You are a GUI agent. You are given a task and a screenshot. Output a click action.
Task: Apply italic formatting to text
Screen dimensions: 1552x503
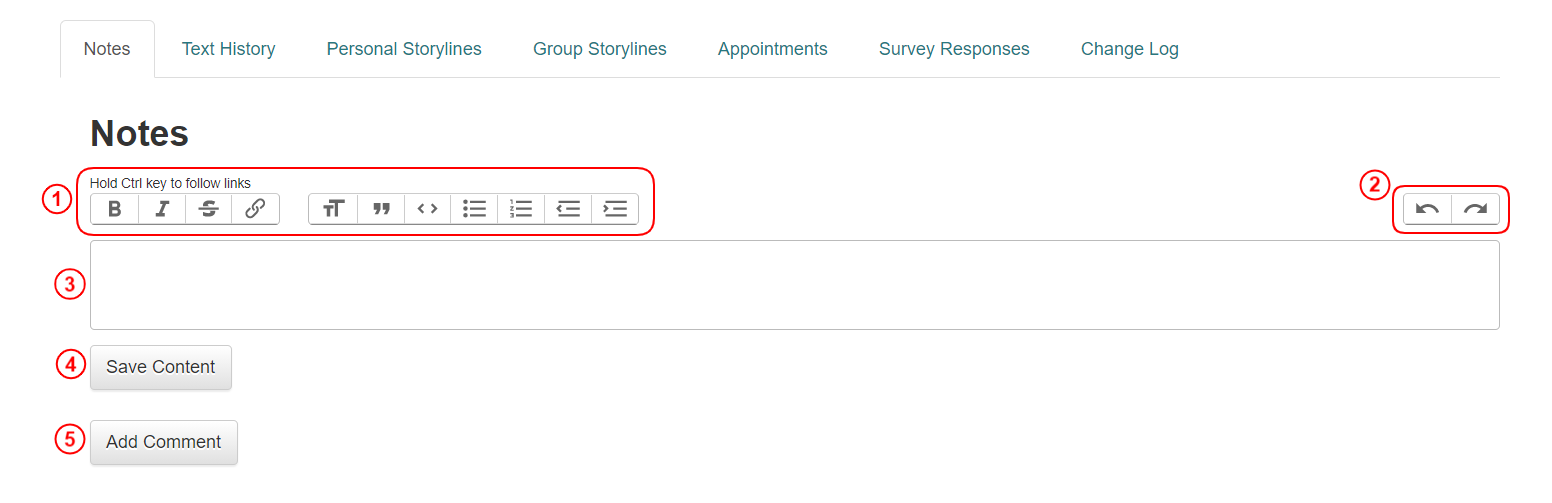coord(162,209)
